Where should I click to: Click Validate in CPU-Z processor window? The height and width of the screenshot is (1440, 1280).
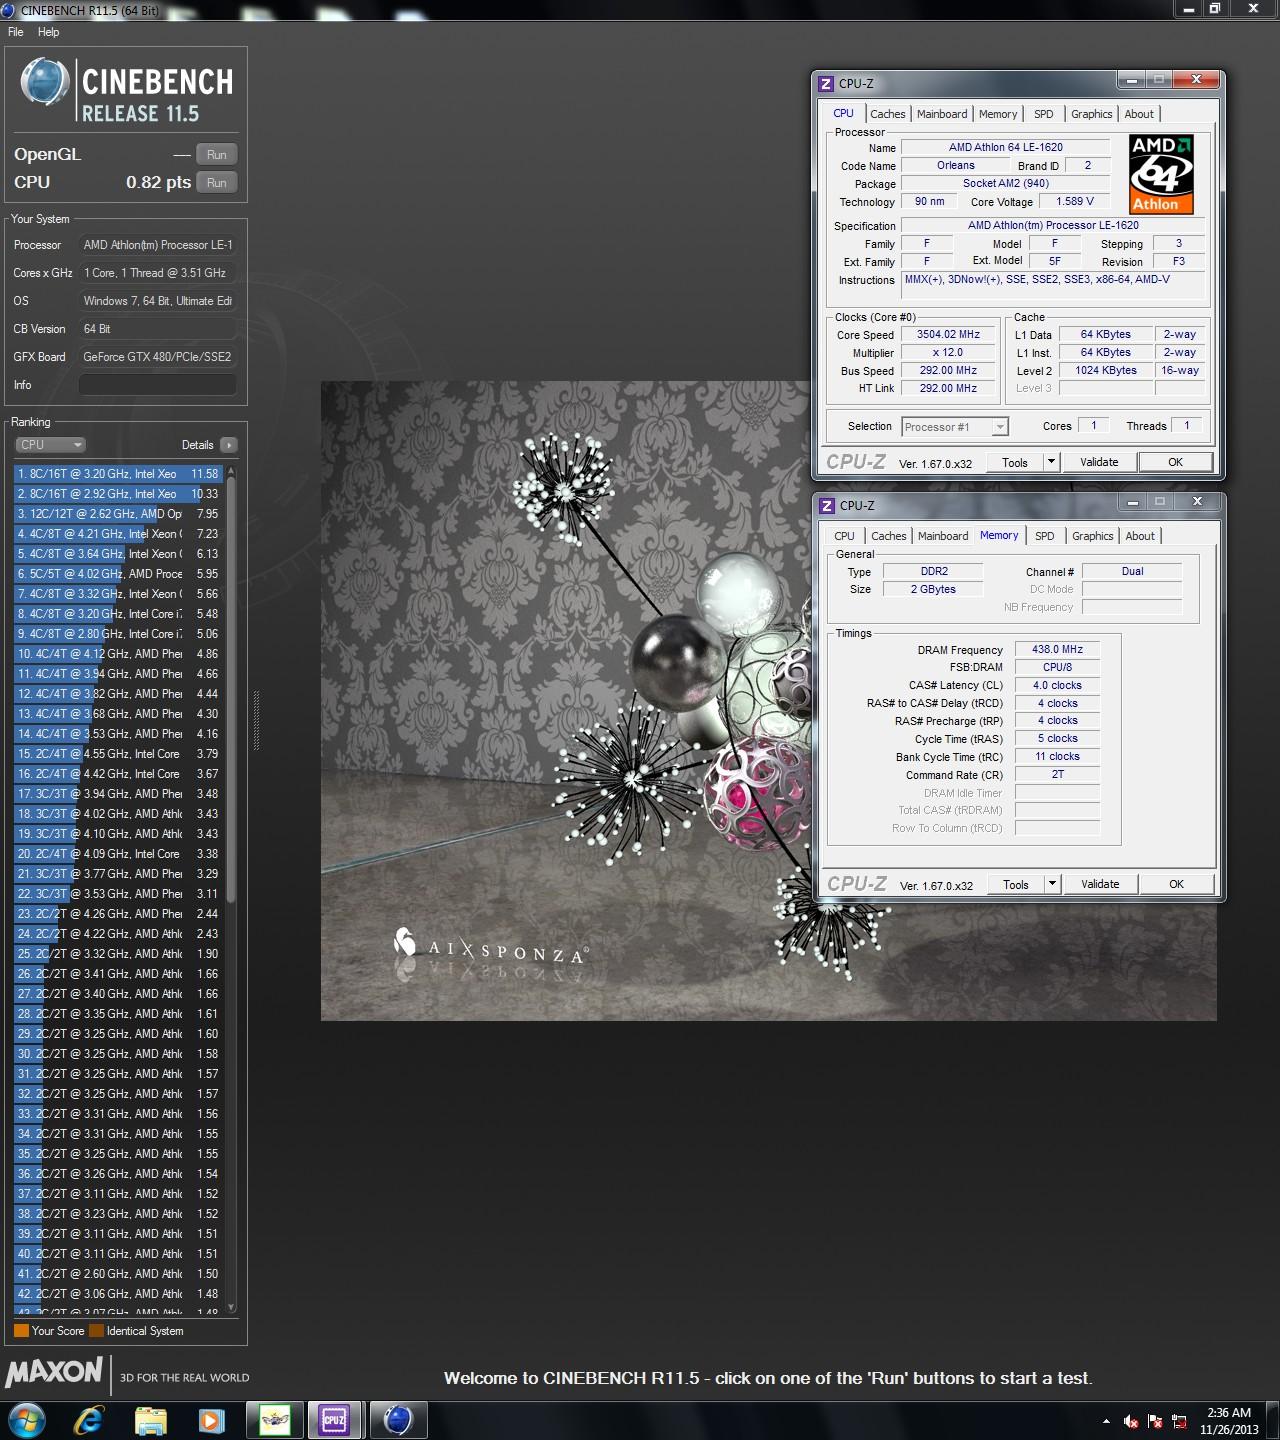(1099, 462)
